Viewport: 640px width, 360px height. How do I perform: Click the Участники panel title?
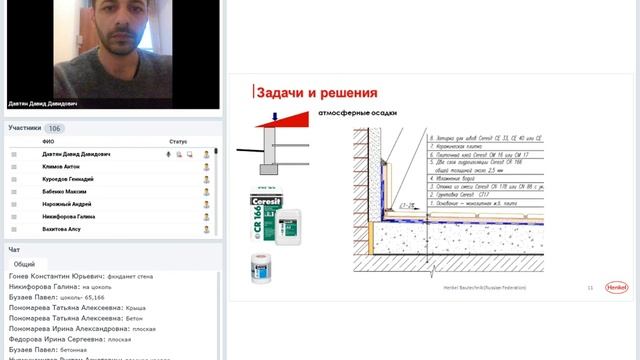coord(24,128)
